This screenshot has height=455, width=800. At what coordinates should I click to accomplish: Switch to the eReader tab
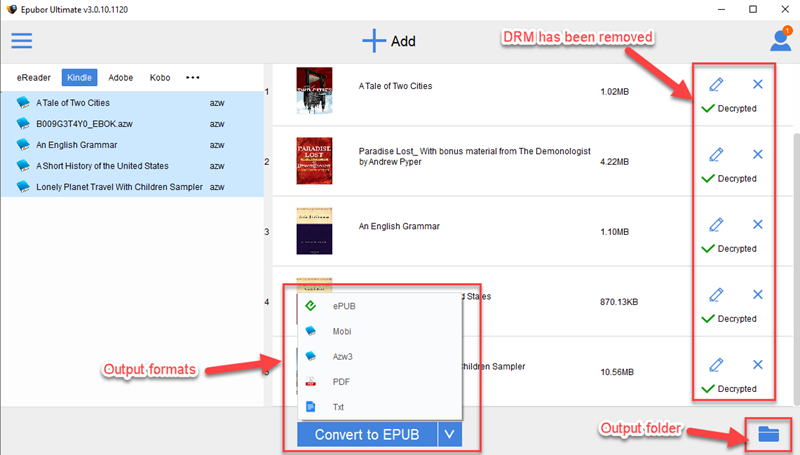coord(34,78)
